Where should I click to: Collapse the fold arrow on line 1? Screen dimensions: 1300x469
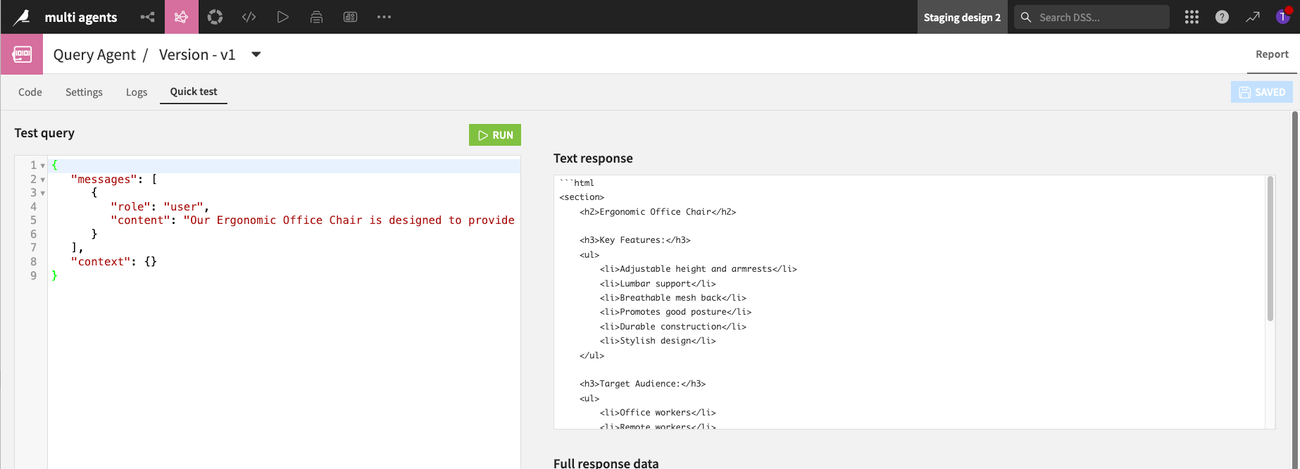42,165
